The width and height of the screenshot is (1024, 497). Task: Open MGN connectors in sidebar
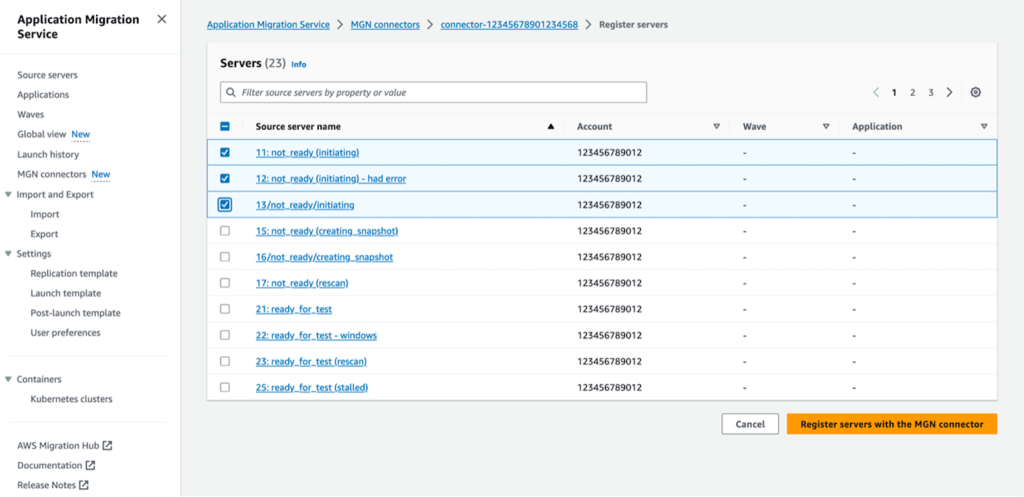tap(52, 174)
